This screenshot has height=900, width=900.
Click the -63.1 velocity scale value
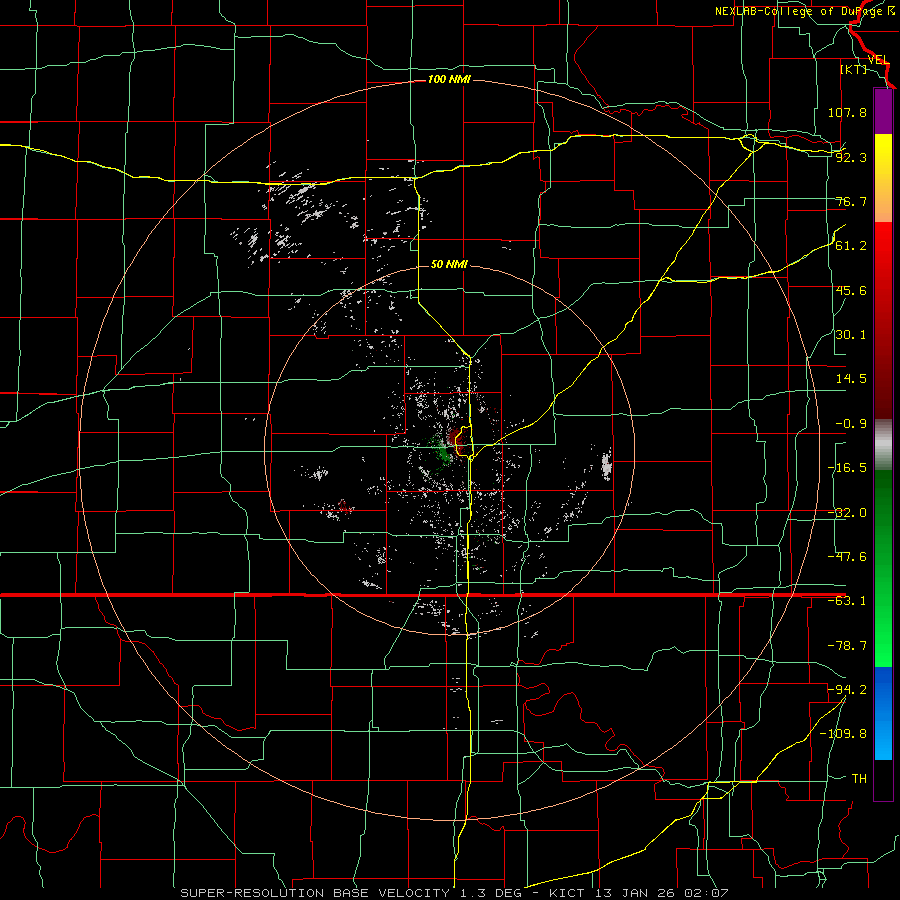click(x=847, y=601)
